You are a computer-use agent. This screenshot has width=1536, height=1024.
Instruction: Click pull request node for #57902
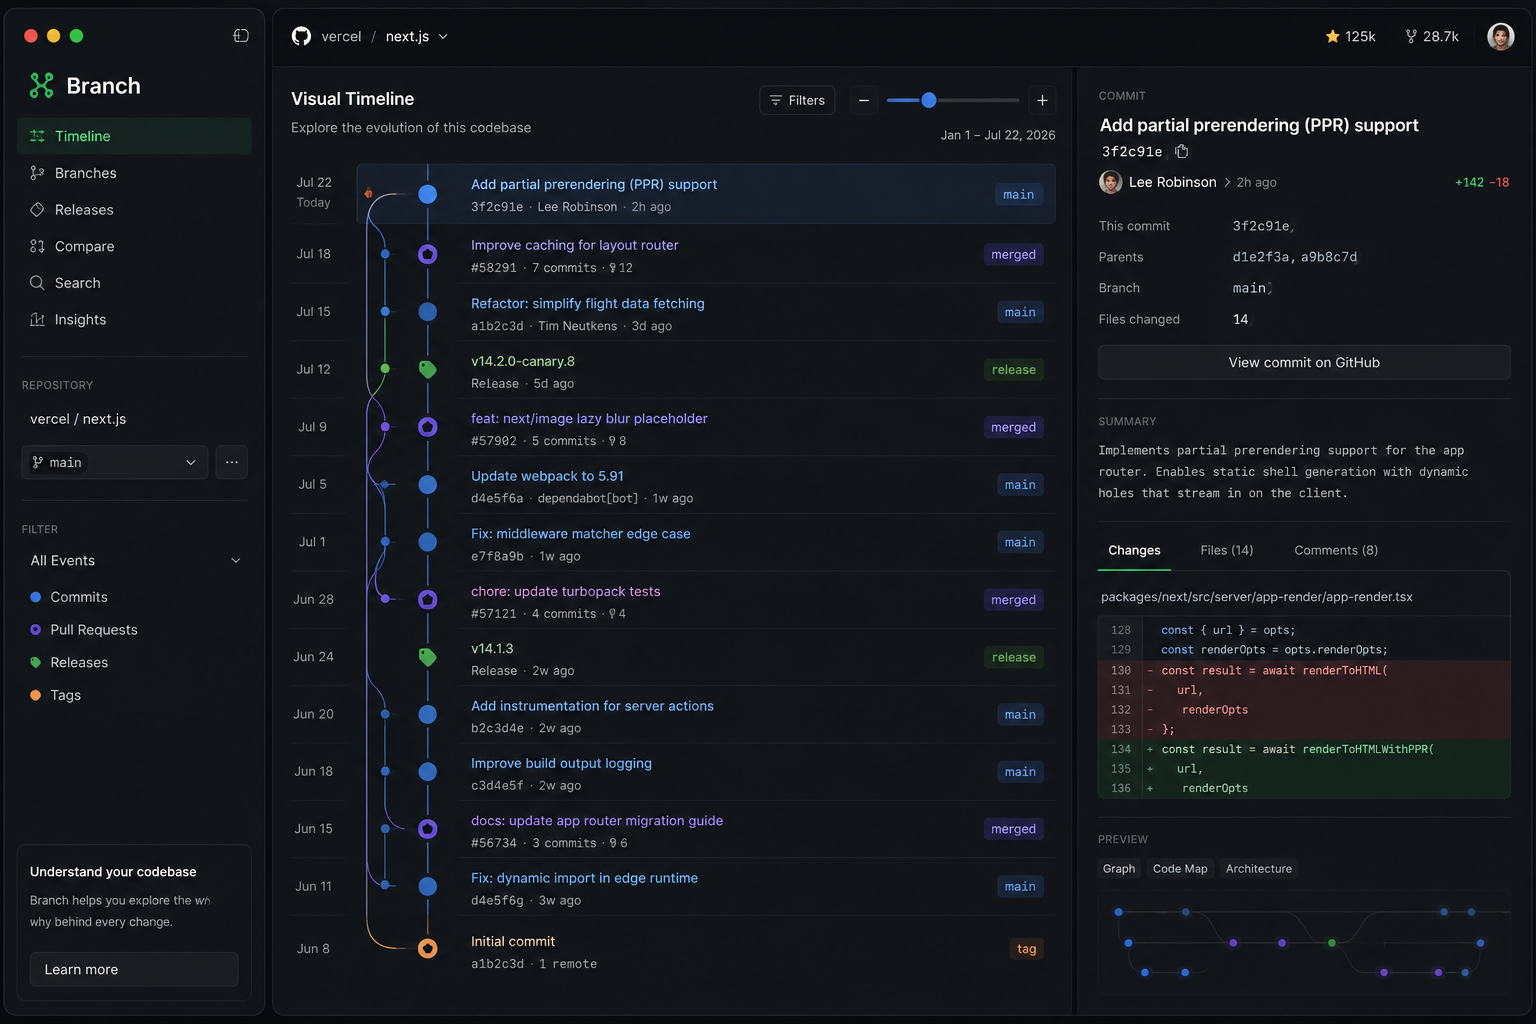coord(427,427)
